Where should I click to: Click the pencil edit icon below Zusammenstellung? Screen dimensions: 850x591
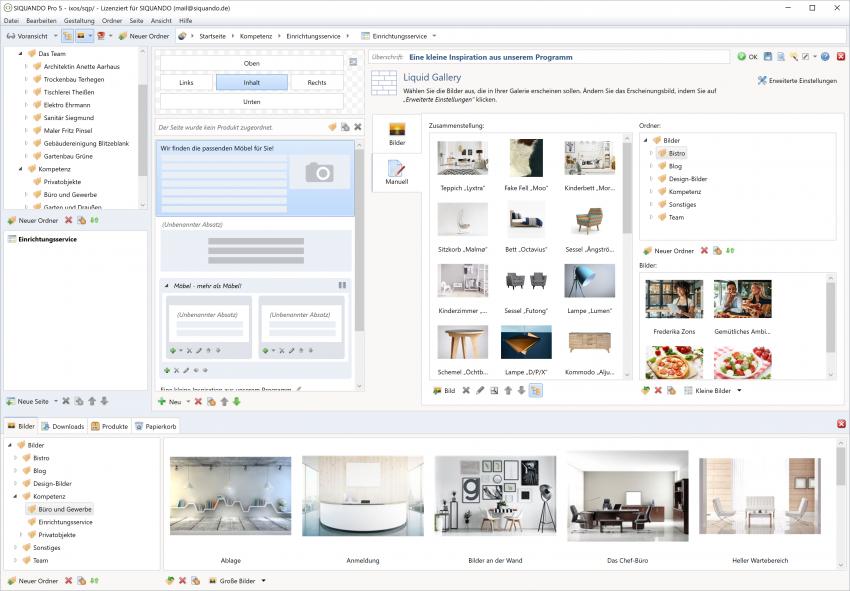click(x=480, y=390)
